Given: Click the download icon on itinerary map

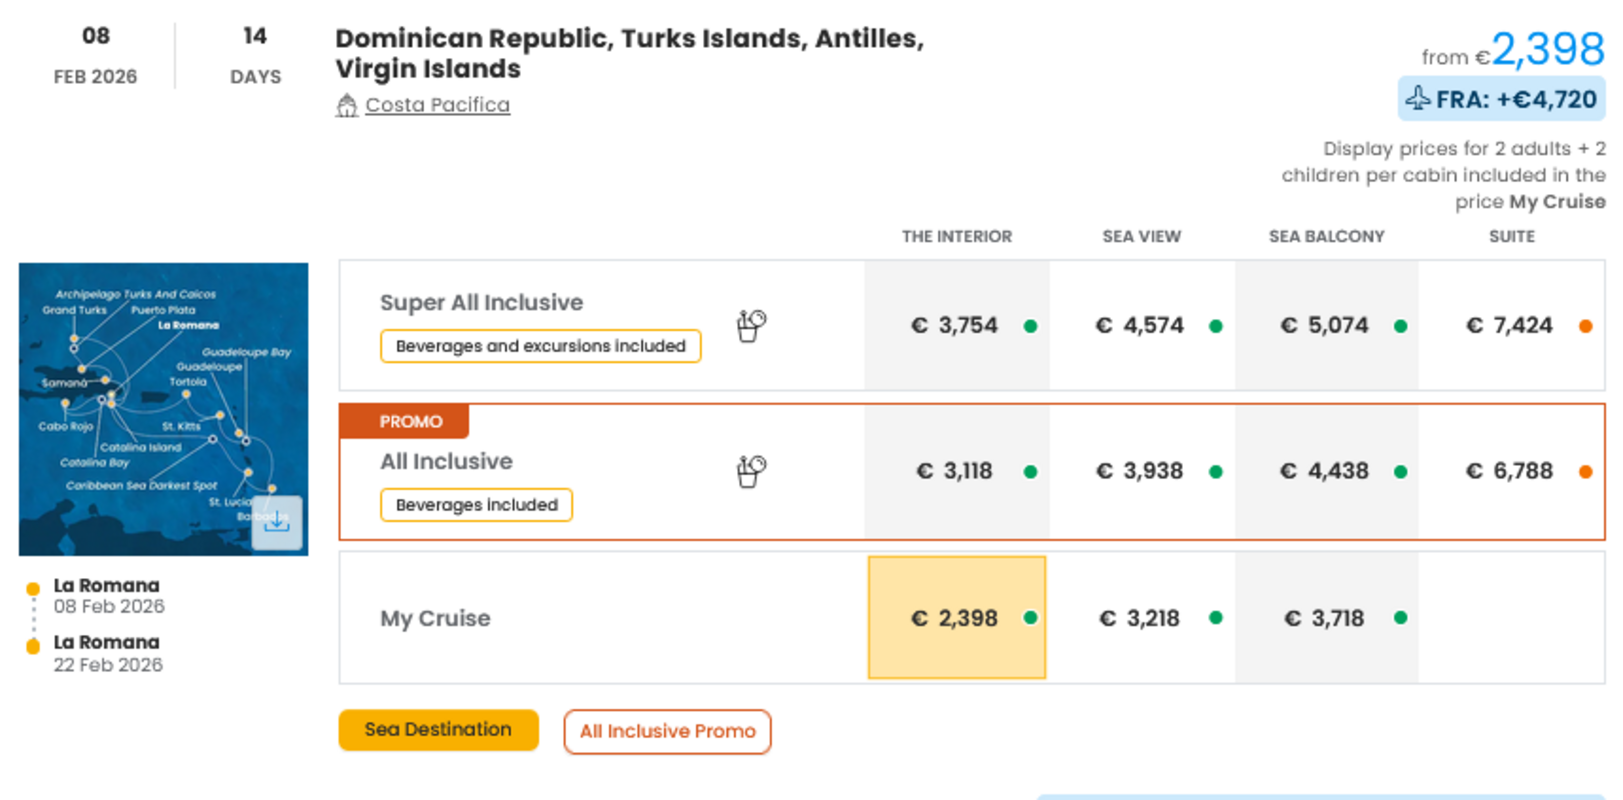Looking at the screenshot, I should pos(277,522).
